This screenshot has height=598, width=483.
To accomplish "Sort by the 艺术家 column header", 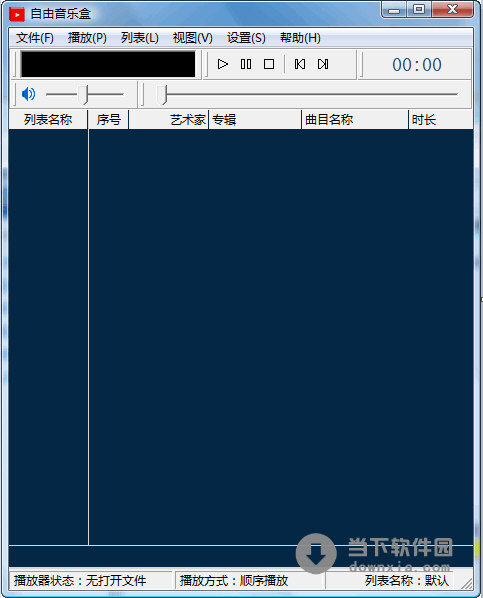I will (x=169, y=120).
